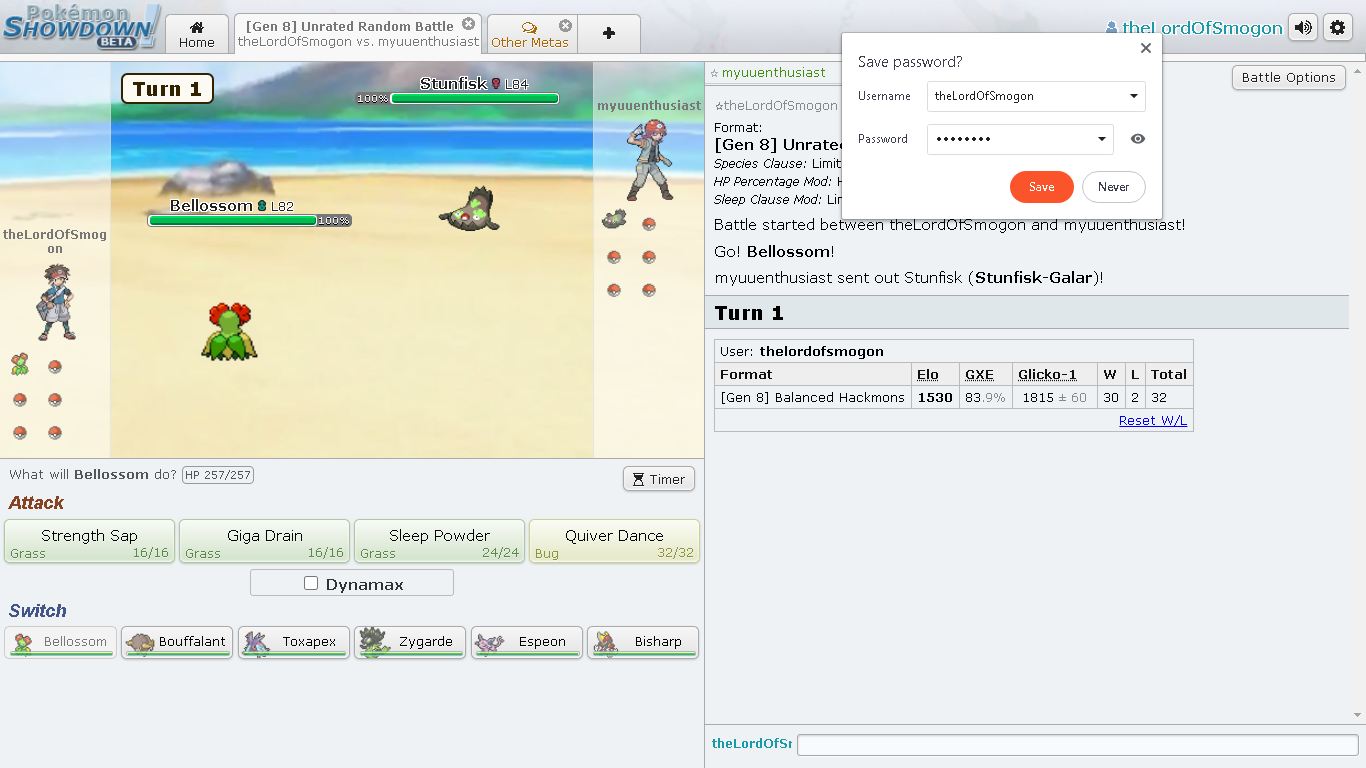Use the Giga Drain move
The image size is (1366, 768).
[x=264, y=541]
